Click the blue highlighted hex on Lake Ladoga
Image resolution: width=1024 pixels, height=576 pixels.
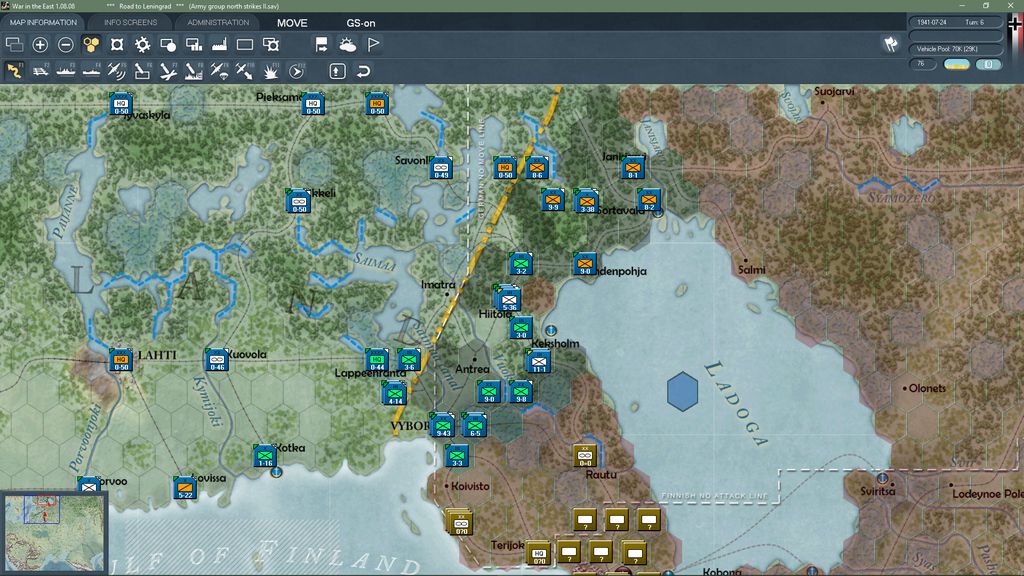click(682, 391)
